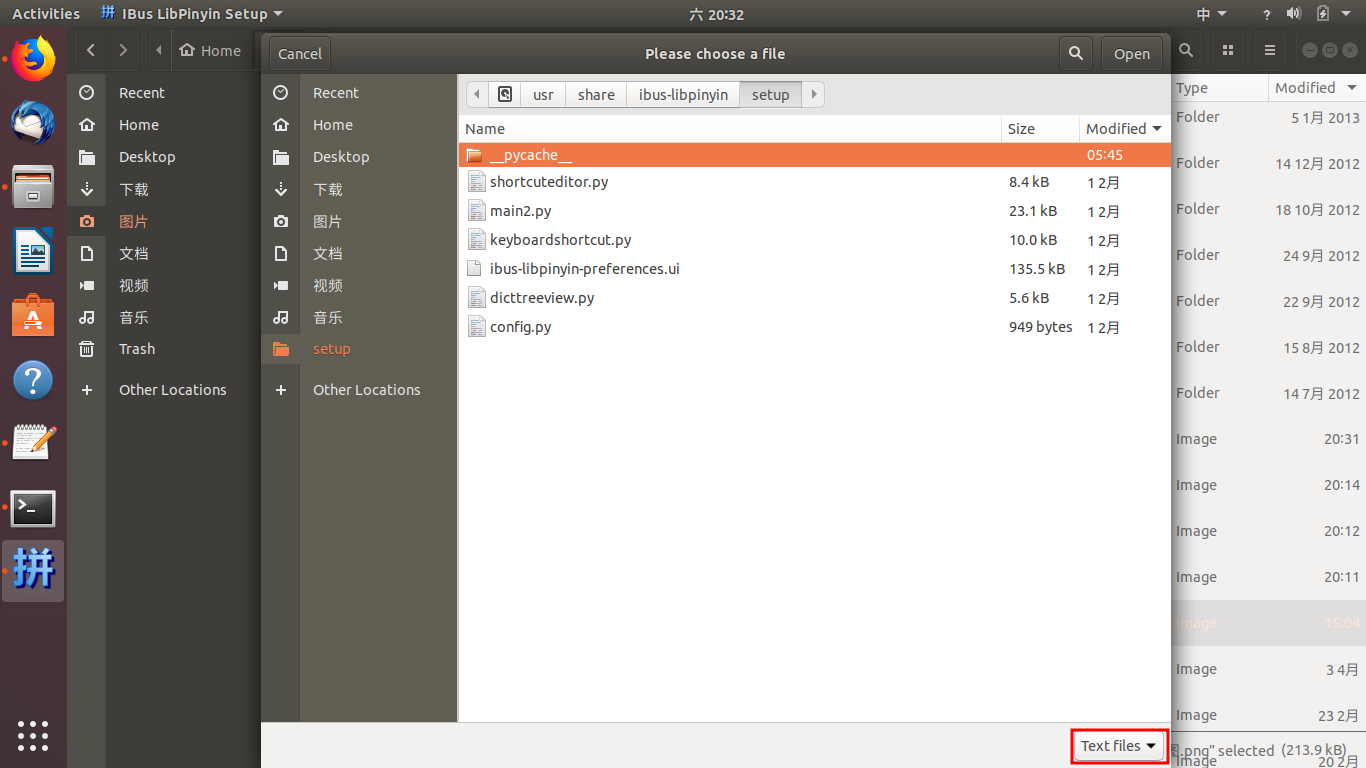Sort by the Name column header
This screenshot has height=768, width=1366.
coord(730,129)
